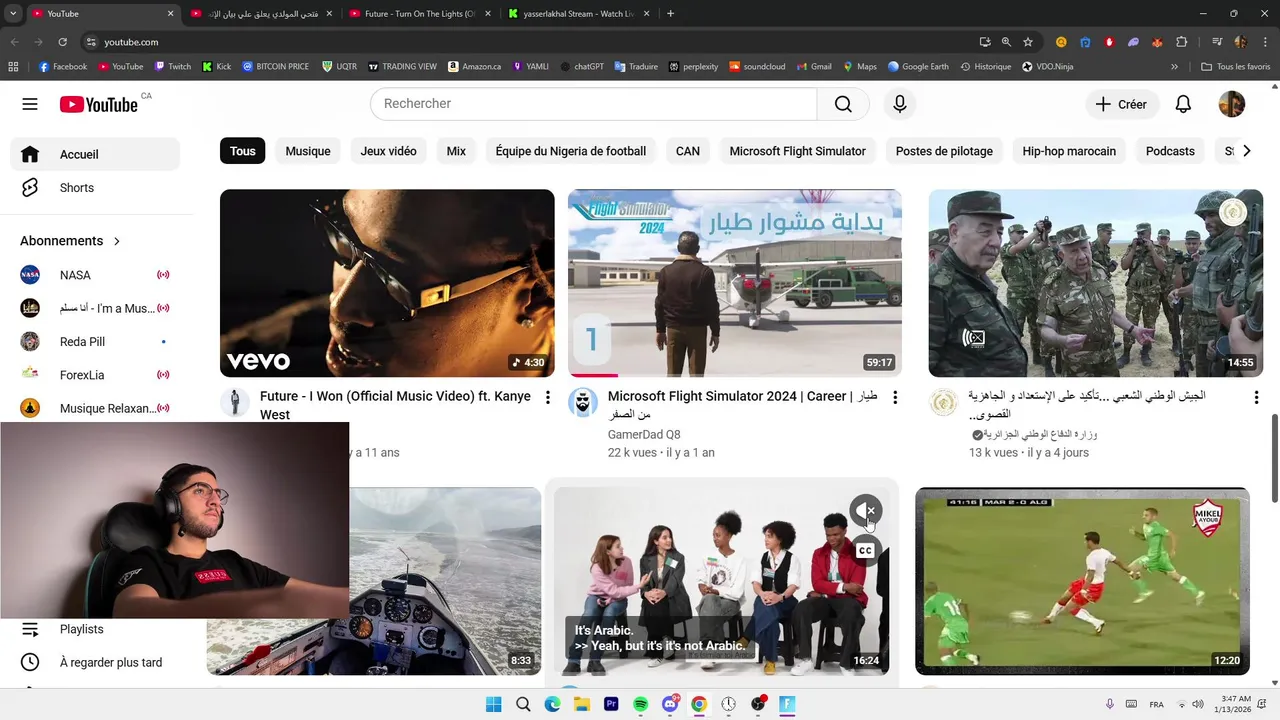The image size is (1280, 720).
Task: Click the search magnifier button
Action: pyautogui.click(x=843, y=104)
